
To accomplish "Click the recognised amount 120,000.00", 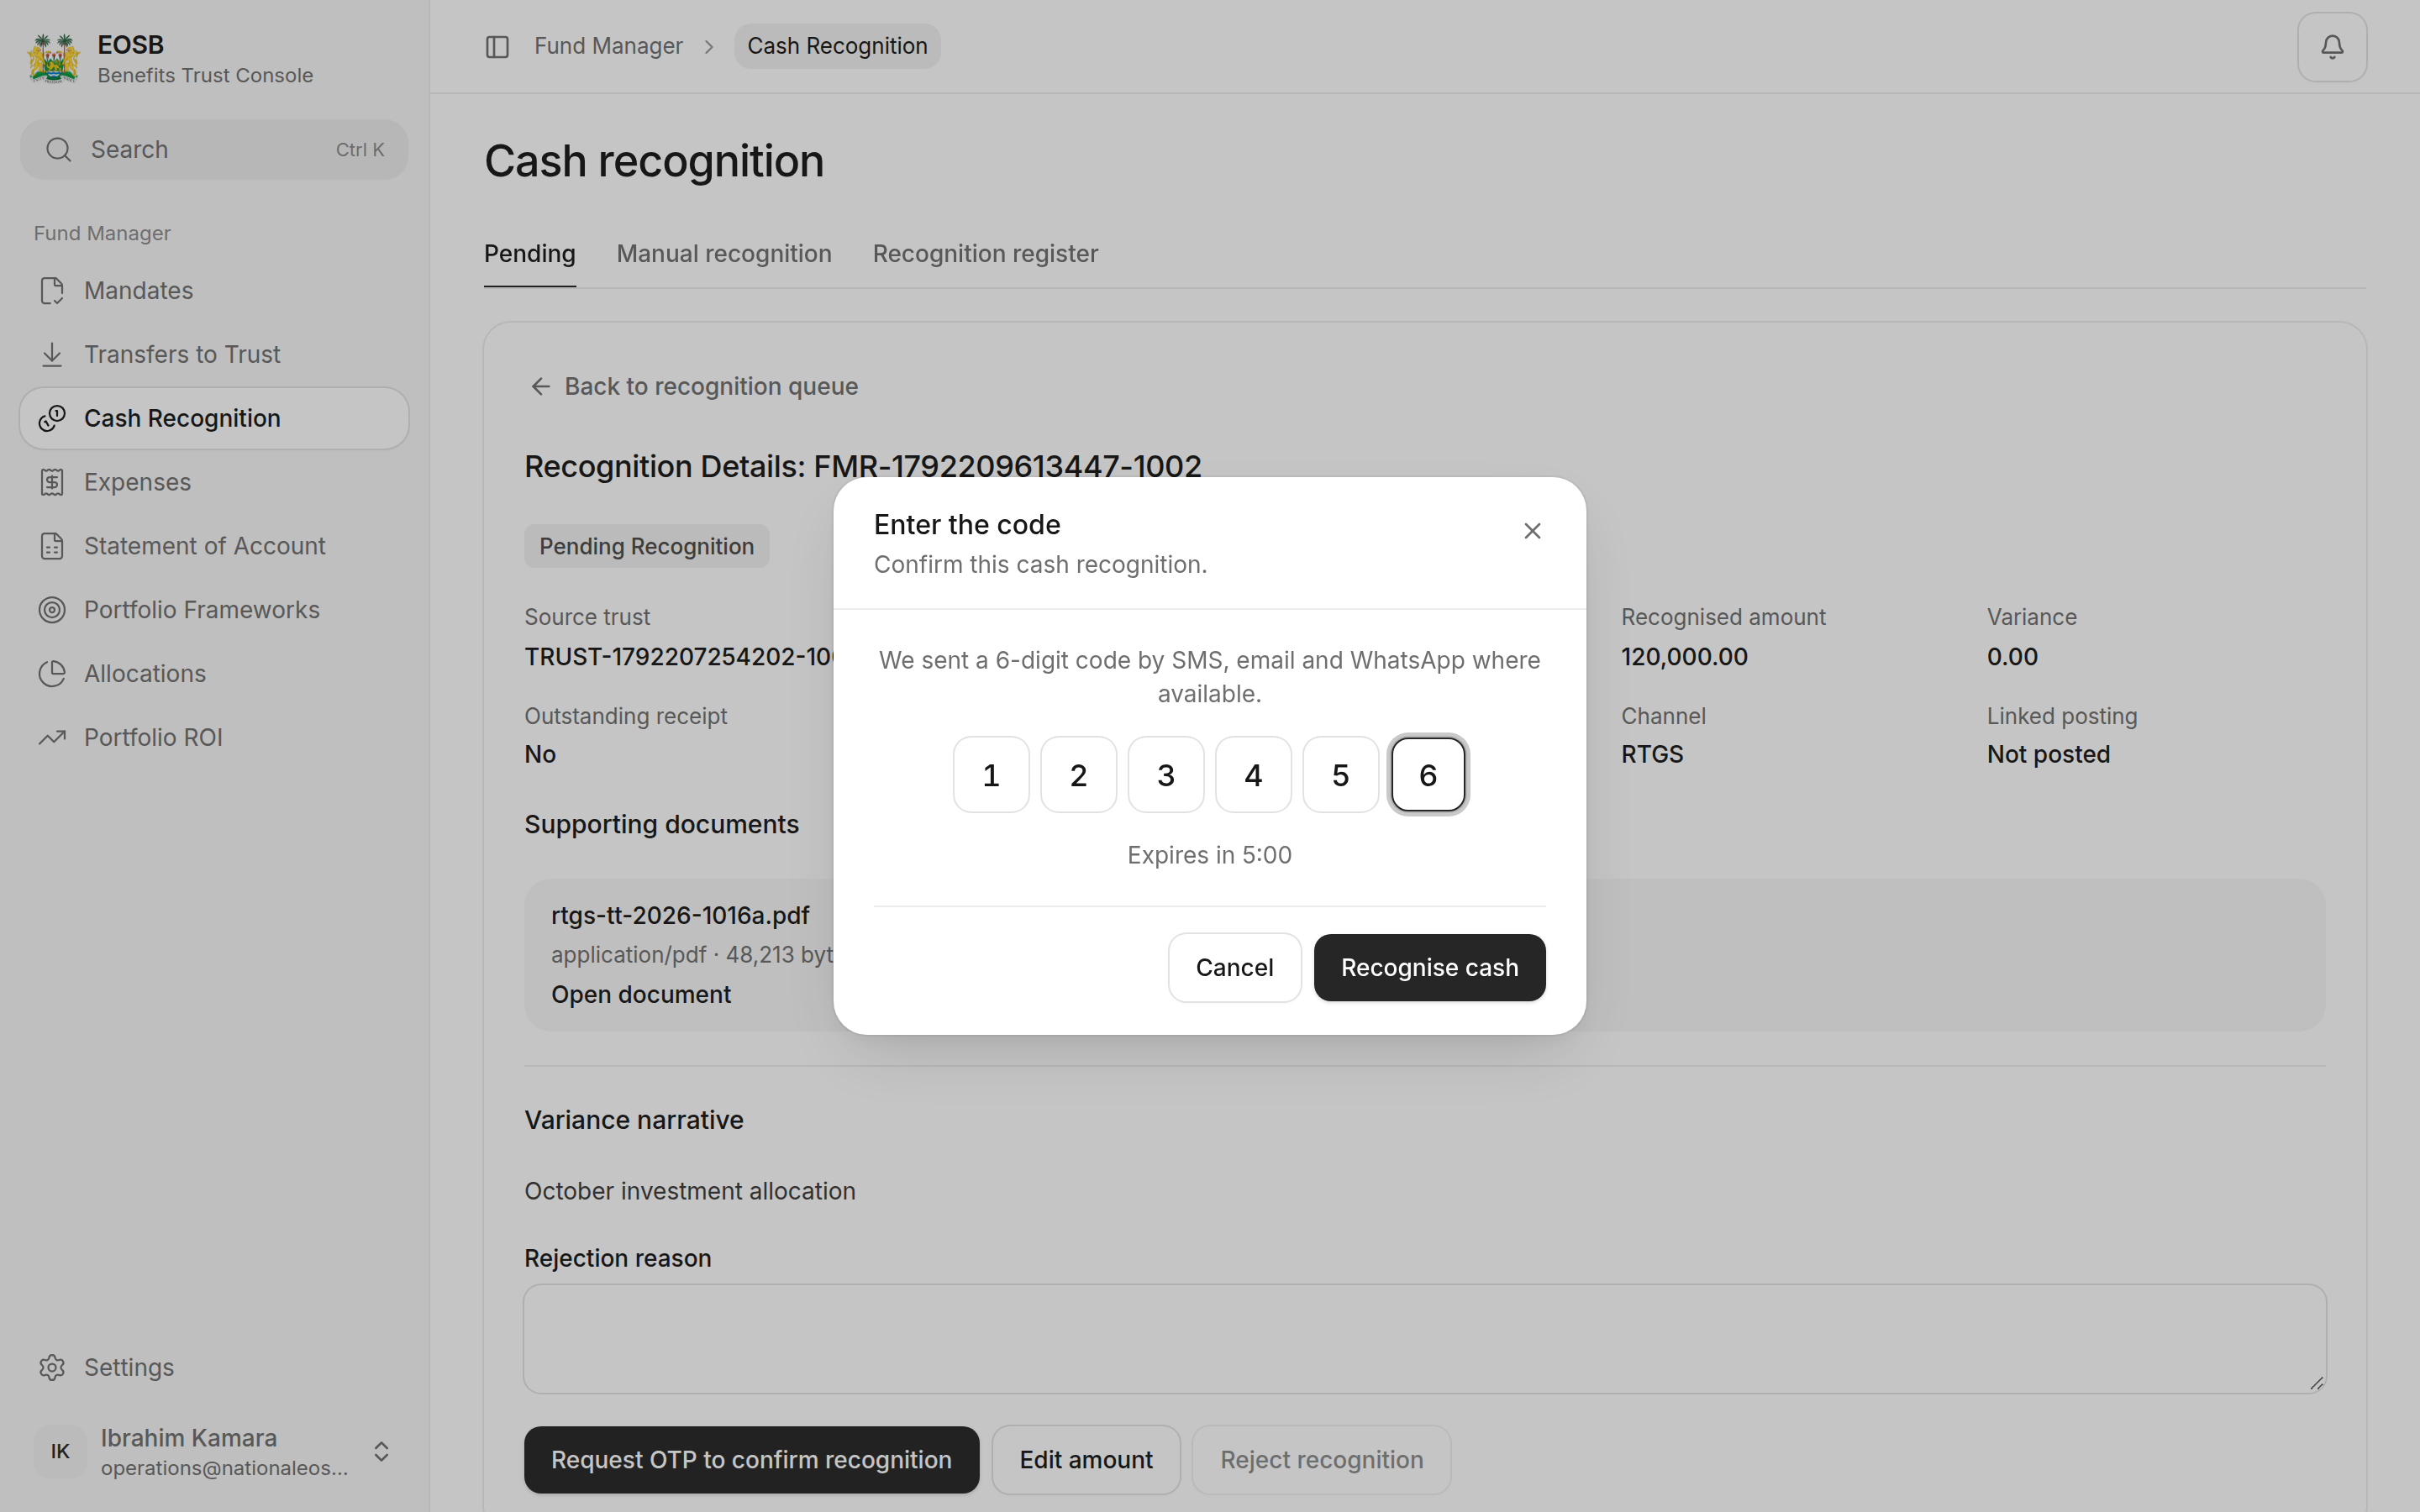I will click(x=1684, y=657).
